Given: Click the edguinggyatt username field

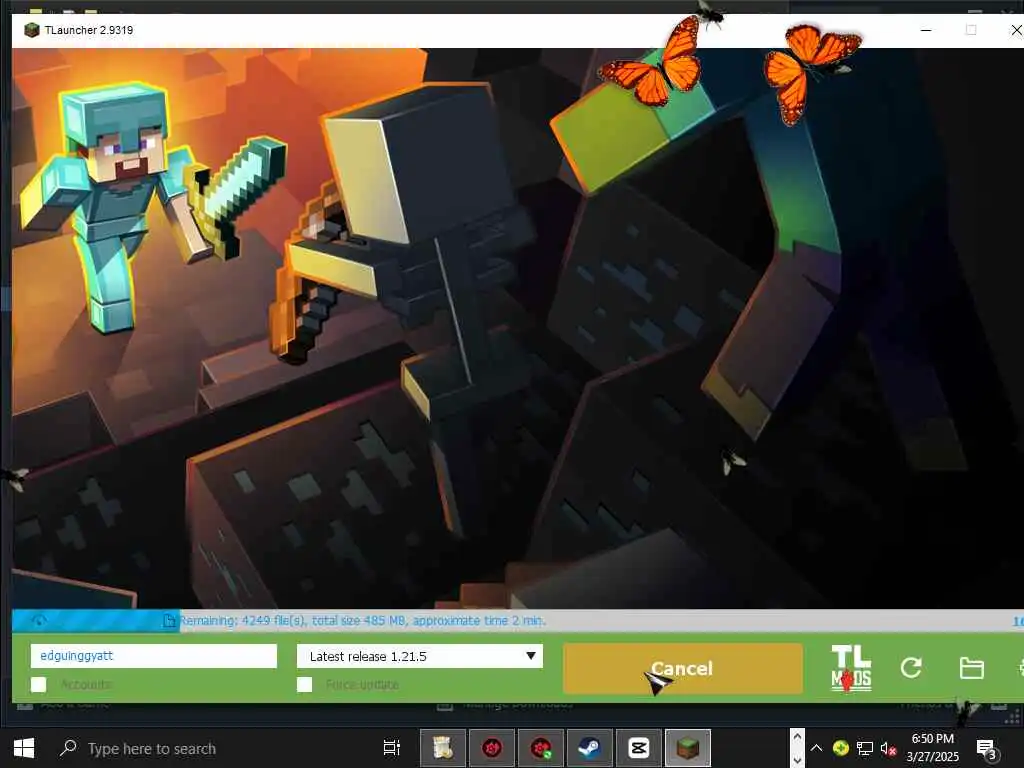Looking at the screenshot, I should [153, 656].
